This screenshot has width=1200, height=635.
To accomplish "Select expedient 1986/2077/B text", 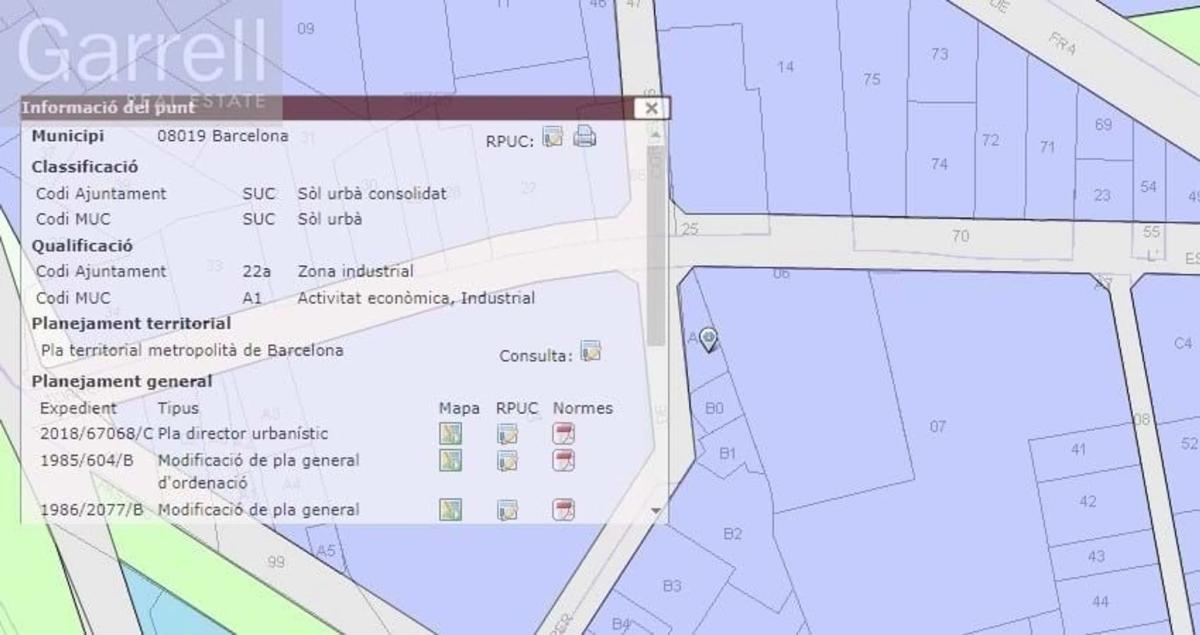I will coord(92,510).
